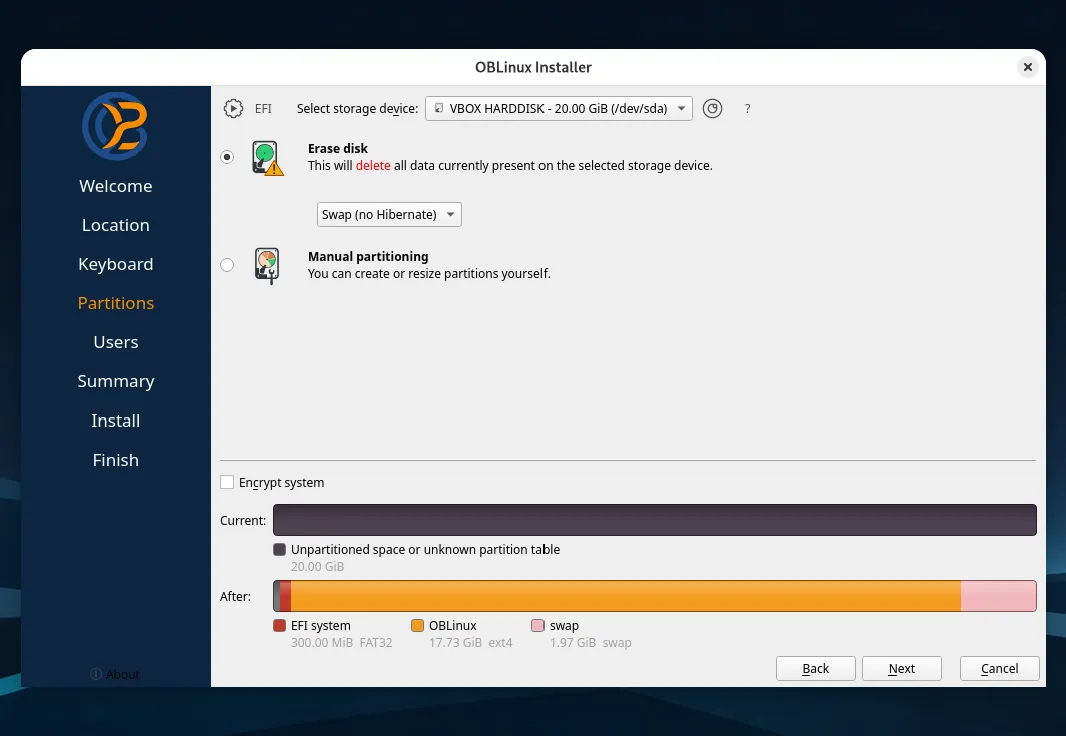
Task: Click the Cancel button
Action: [999, 669]
